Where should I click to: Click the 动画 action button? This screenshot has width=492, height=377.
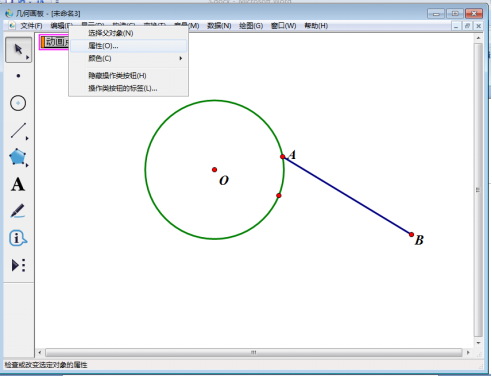(55, 42)
